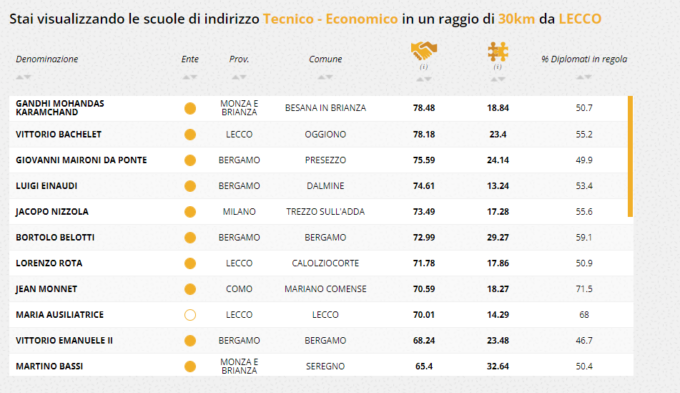Sort by Denominazione using its arrows
This screenshot has height=393, width=680.
click(x=23, y=77)
